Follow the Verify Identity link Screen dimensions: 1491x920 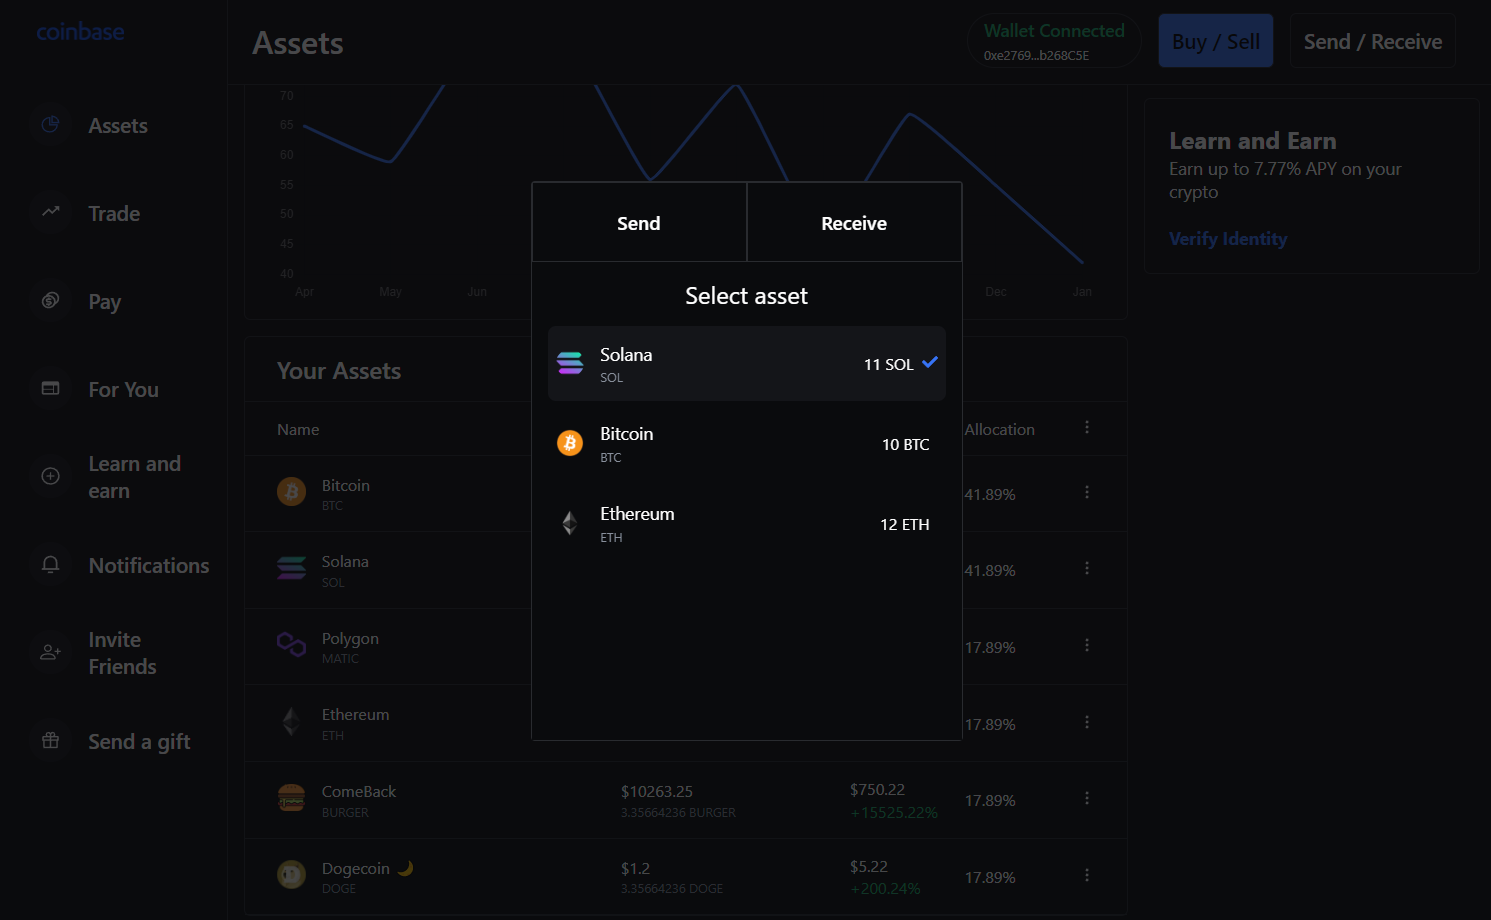[1228, 239]
